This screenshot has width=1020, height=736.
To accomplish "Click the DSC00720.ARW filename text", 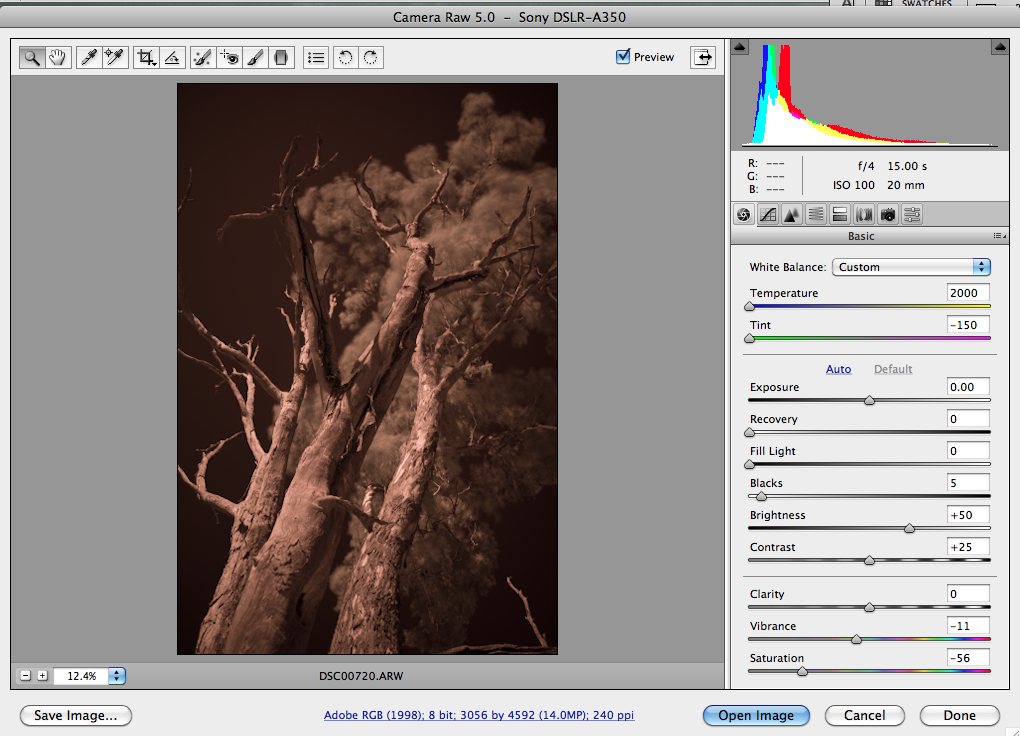I will coord(361,675).
